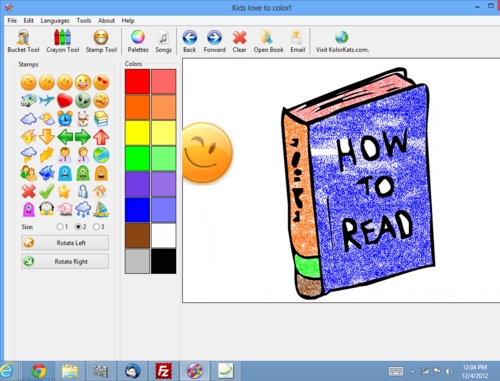Pick the lucky cat stamp
Screen dimensions: 500x381
coord(83,118)
